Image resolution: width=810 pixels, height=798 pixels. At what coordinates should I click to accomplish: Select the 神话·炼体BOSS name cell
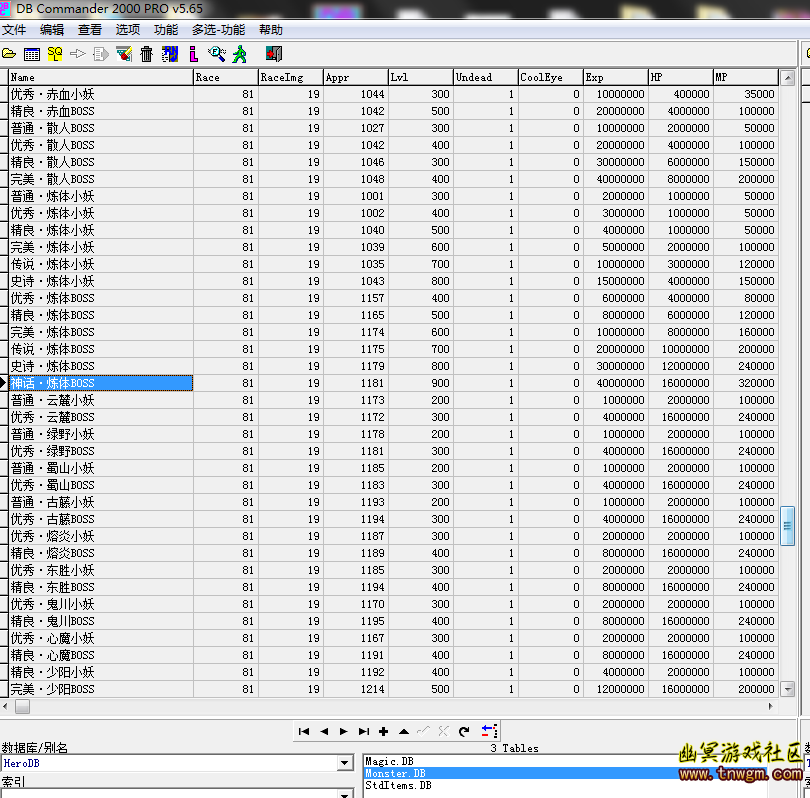(101, 383)
